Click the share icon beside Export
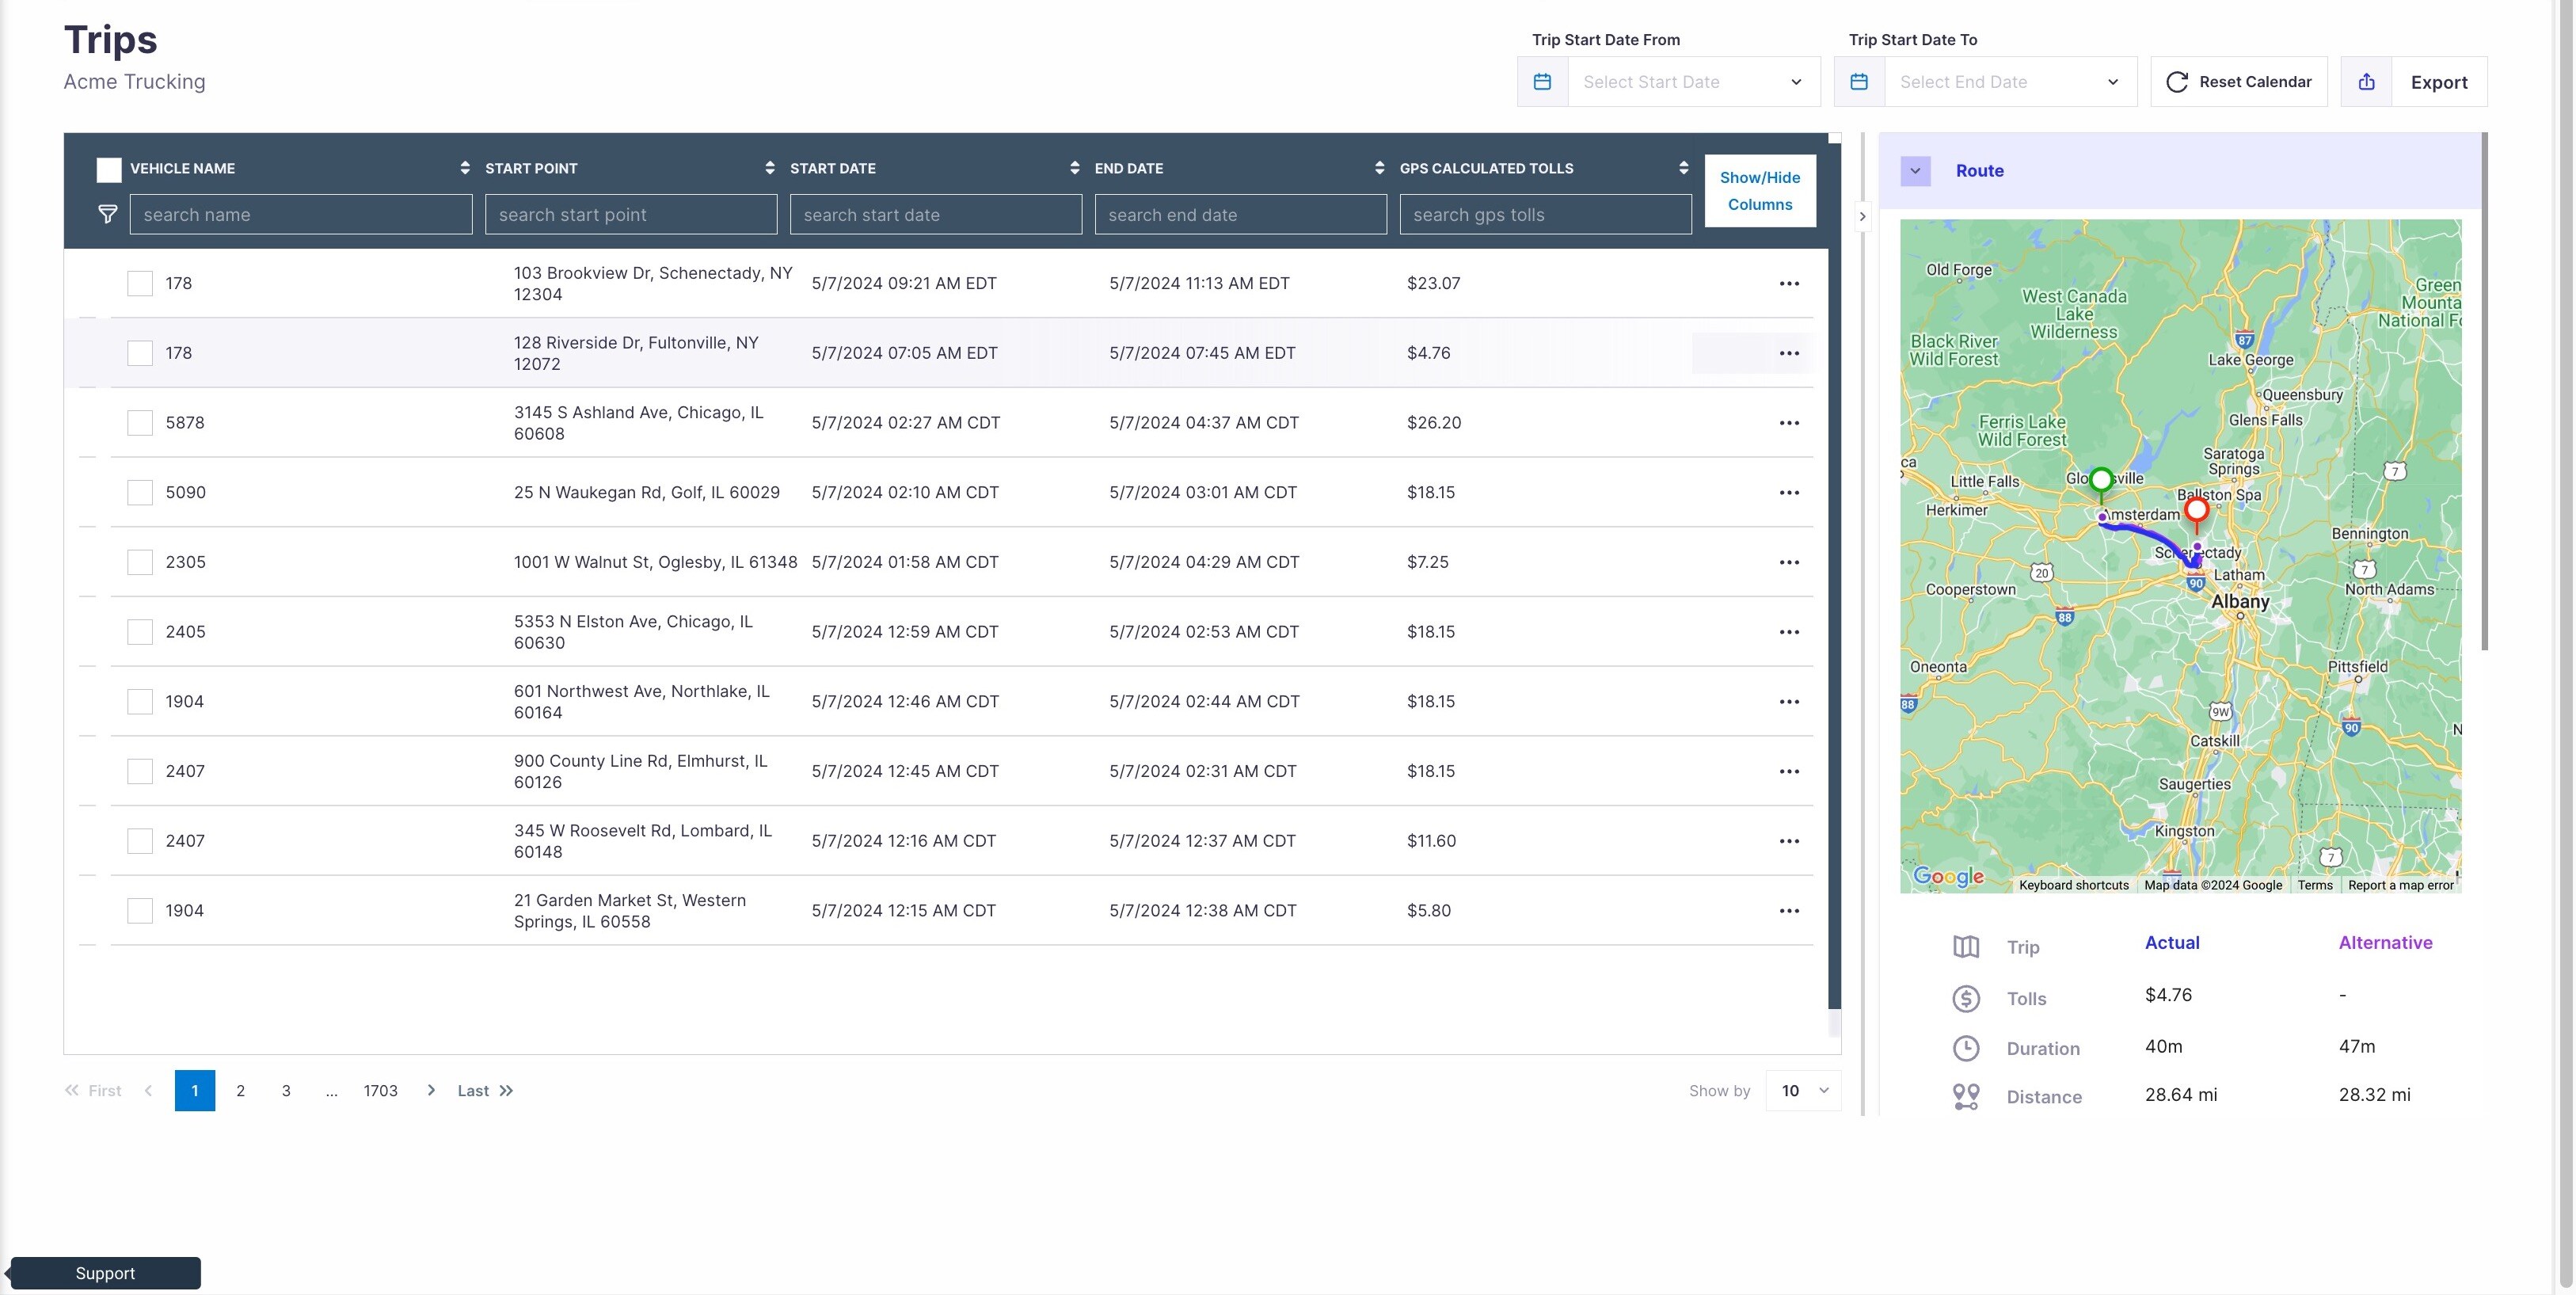This screenshot has width=2576, height=1295. 2366,81
